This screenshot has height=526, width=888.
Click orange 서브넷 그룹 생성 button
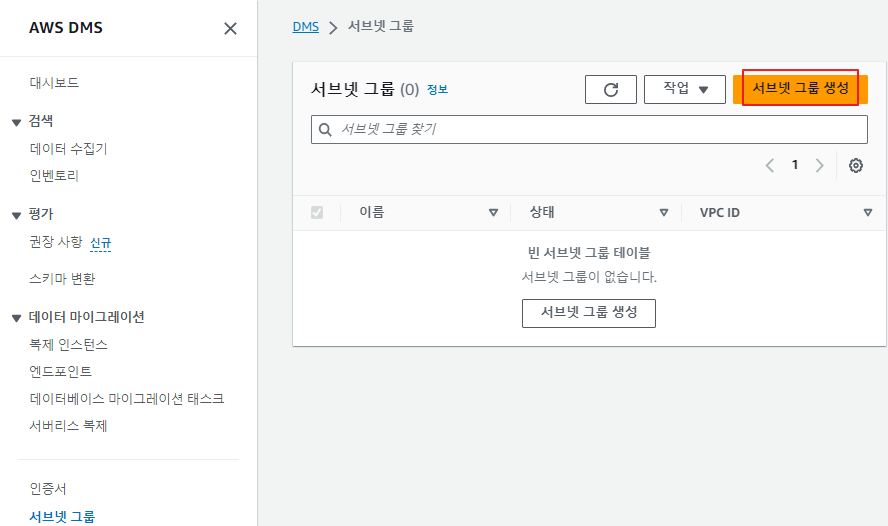click(800, 89)
